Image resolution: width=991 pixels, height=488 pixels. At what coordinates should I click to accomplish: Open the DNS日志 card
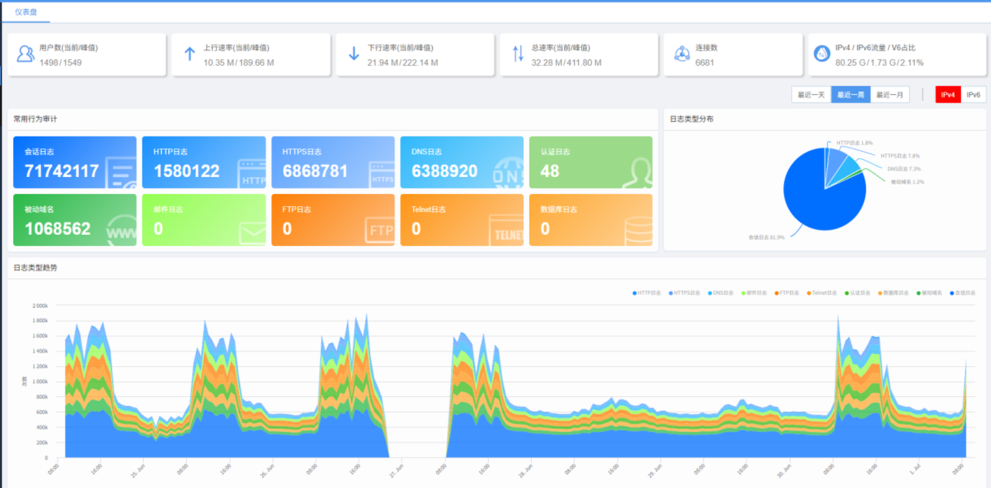pyautogui.click(x=462, y=162)
